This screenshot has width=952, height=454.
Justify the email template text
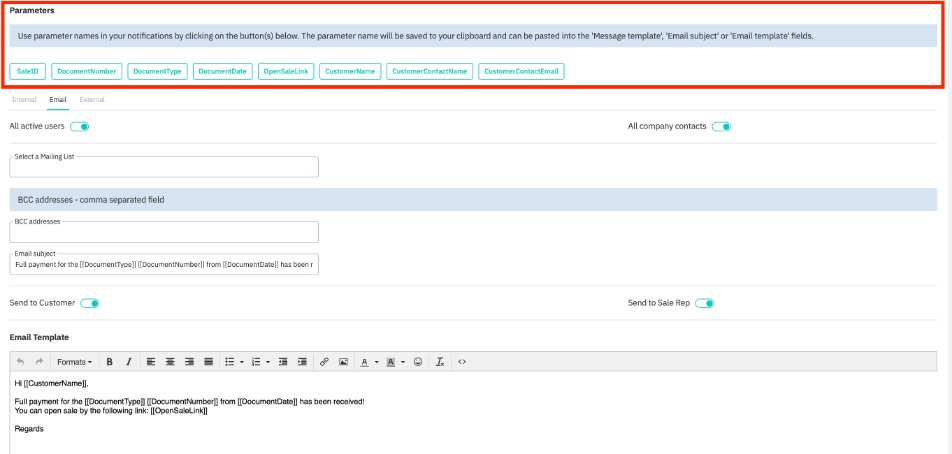pyautogui.click(x=208, y=362)
